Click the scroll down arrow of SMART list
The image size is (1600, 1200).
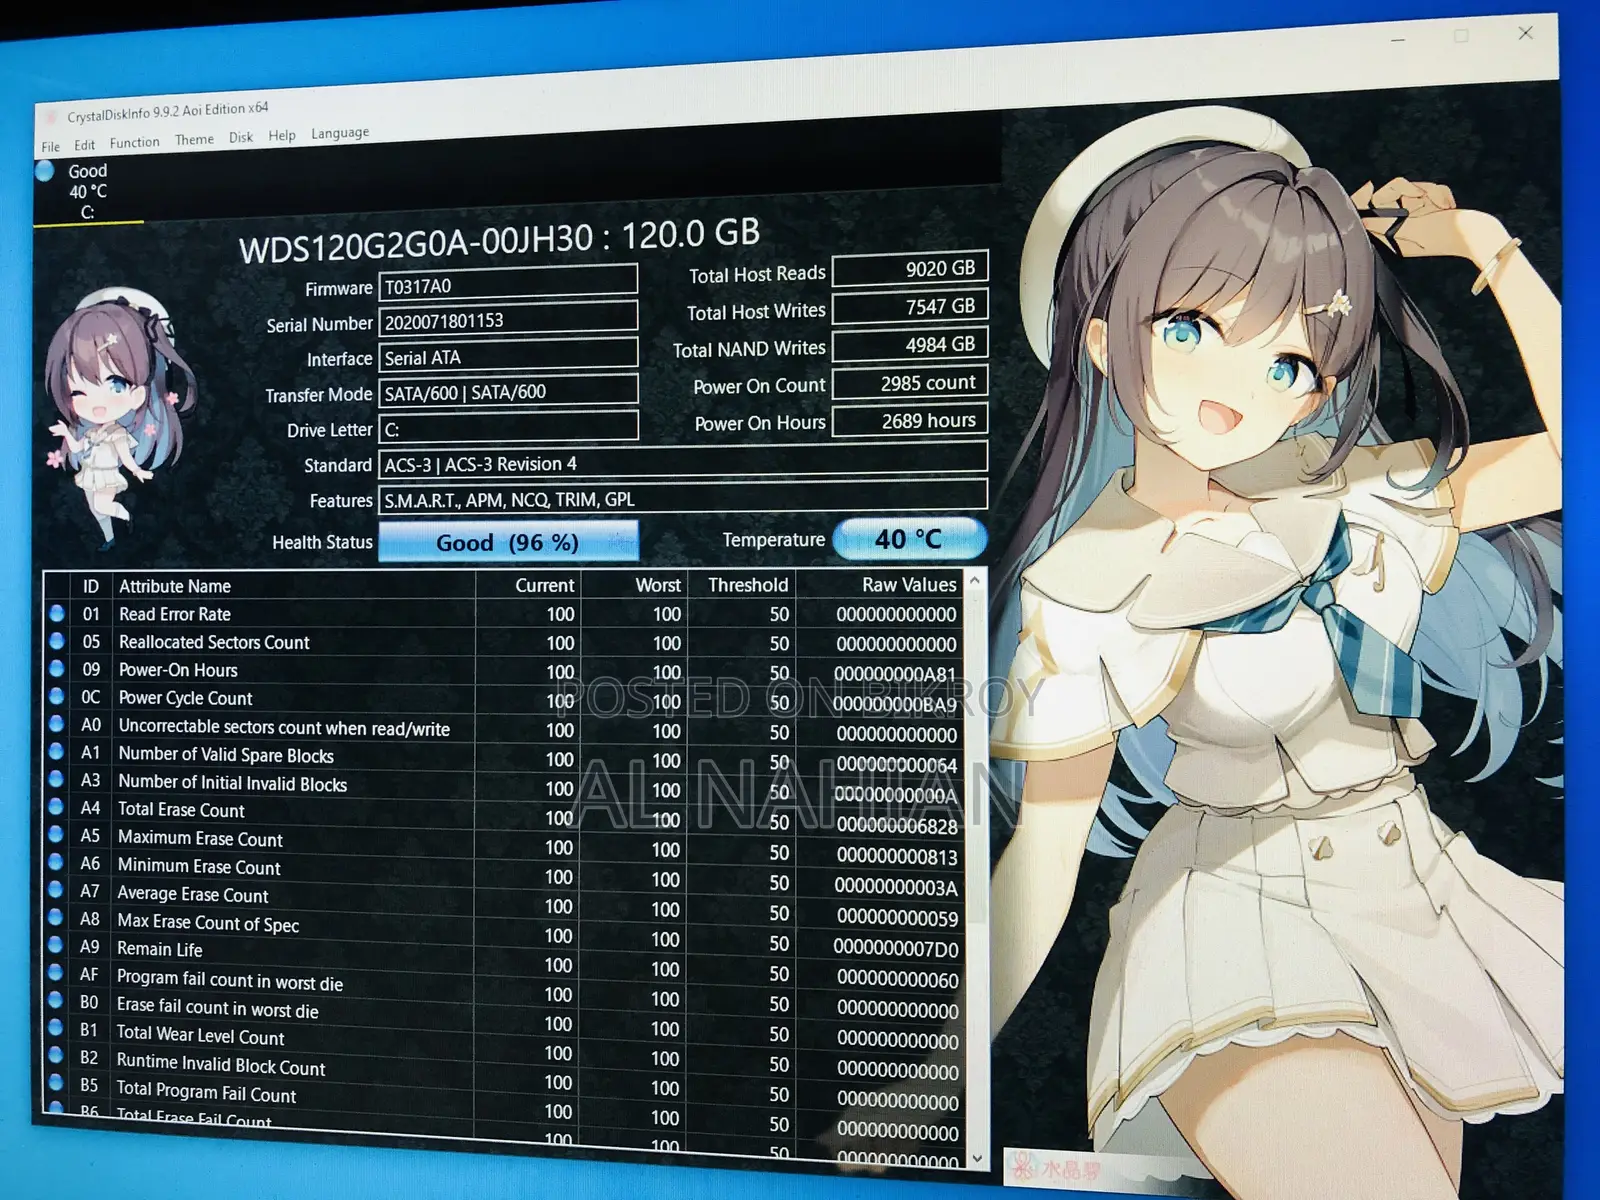(x=977, y=1159)
